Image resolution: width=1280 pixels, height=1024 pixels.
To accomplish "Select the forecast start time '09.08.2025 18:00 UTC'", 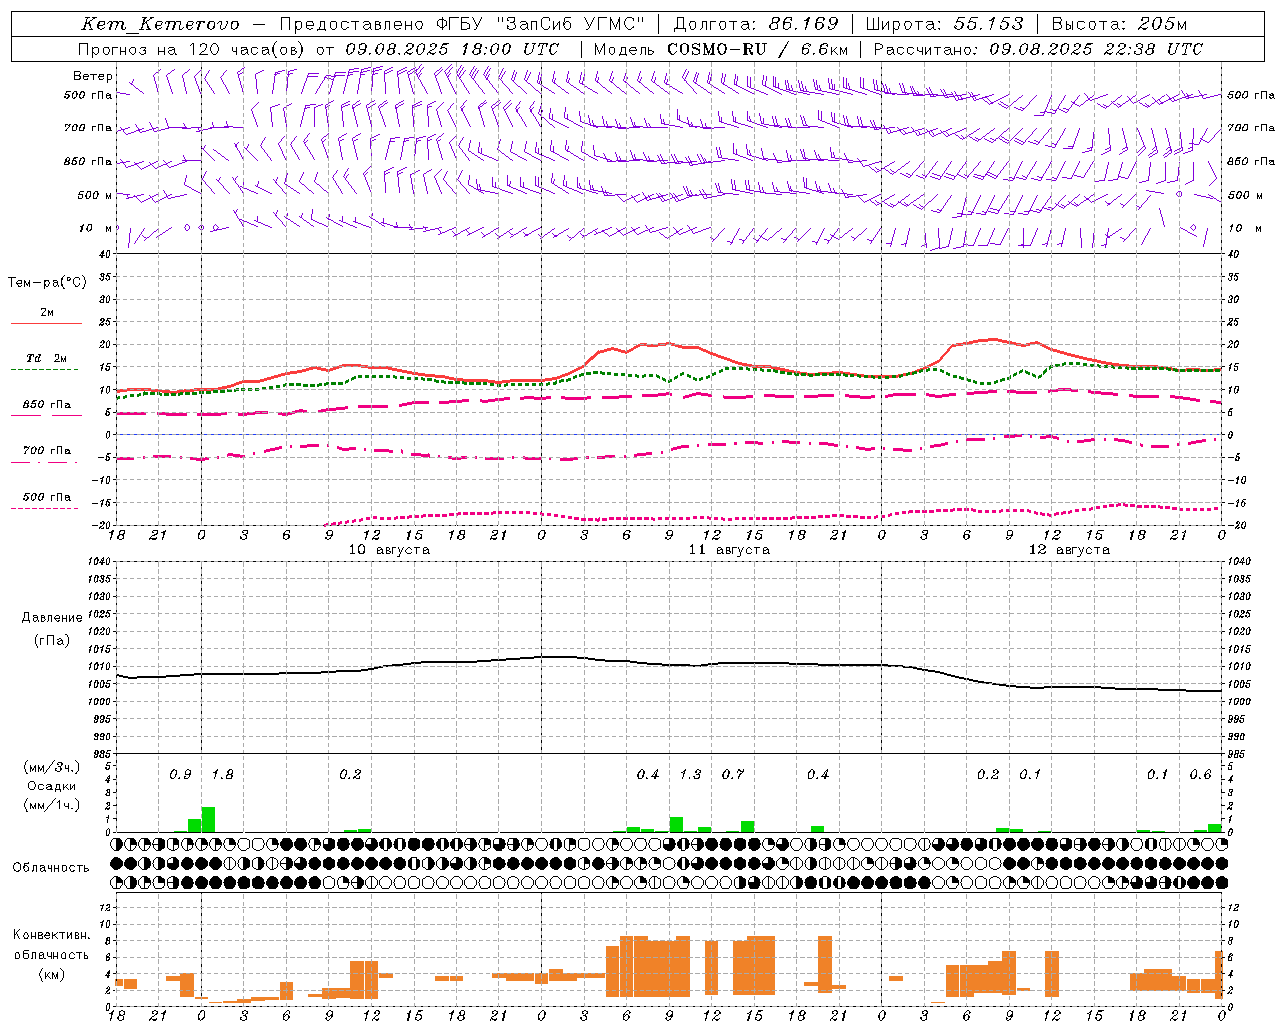I will pyautogui.click(x=452, y=49).
